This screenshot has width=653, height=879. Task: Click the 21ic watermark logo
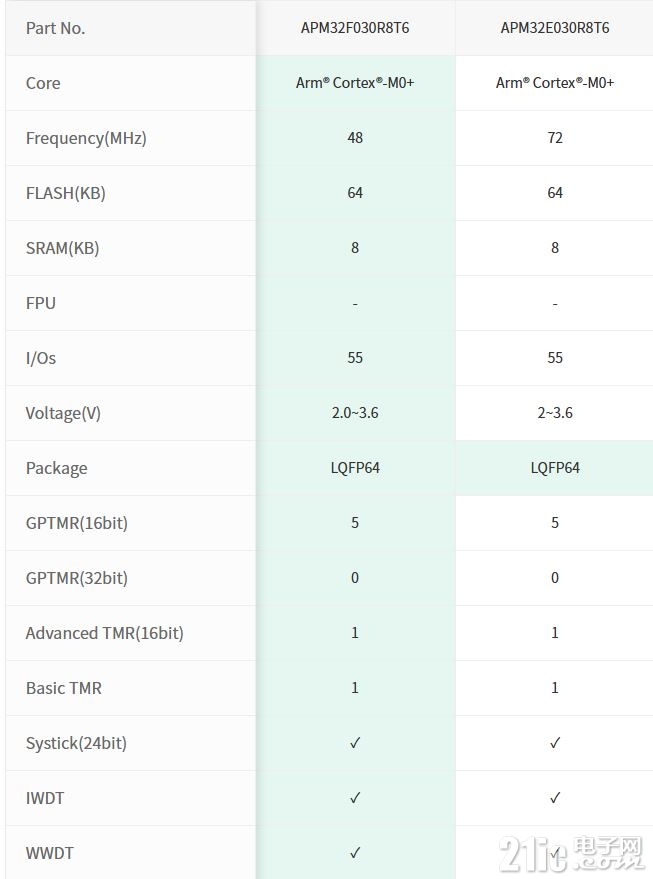(x=571, y=853)
